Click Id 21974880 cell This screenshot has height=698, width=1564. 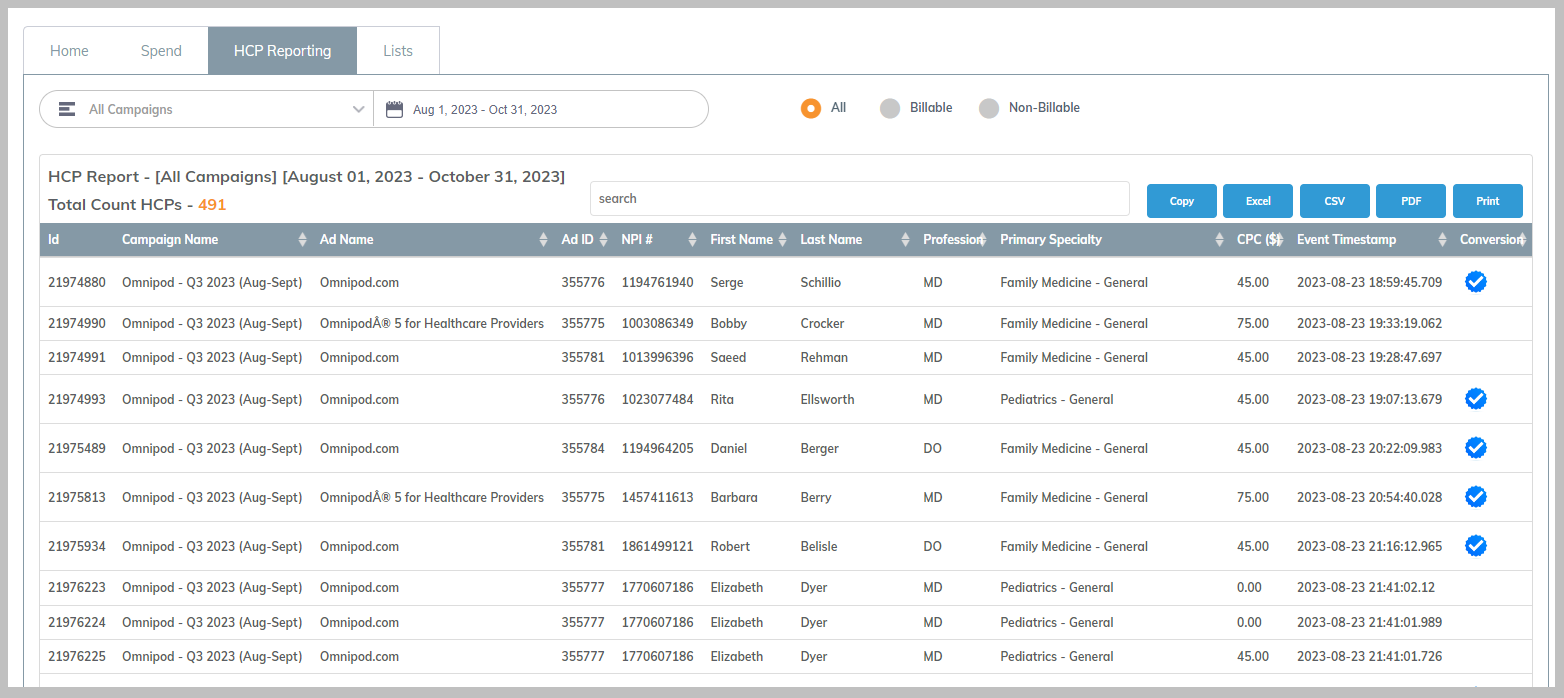[x=77, y=282]
